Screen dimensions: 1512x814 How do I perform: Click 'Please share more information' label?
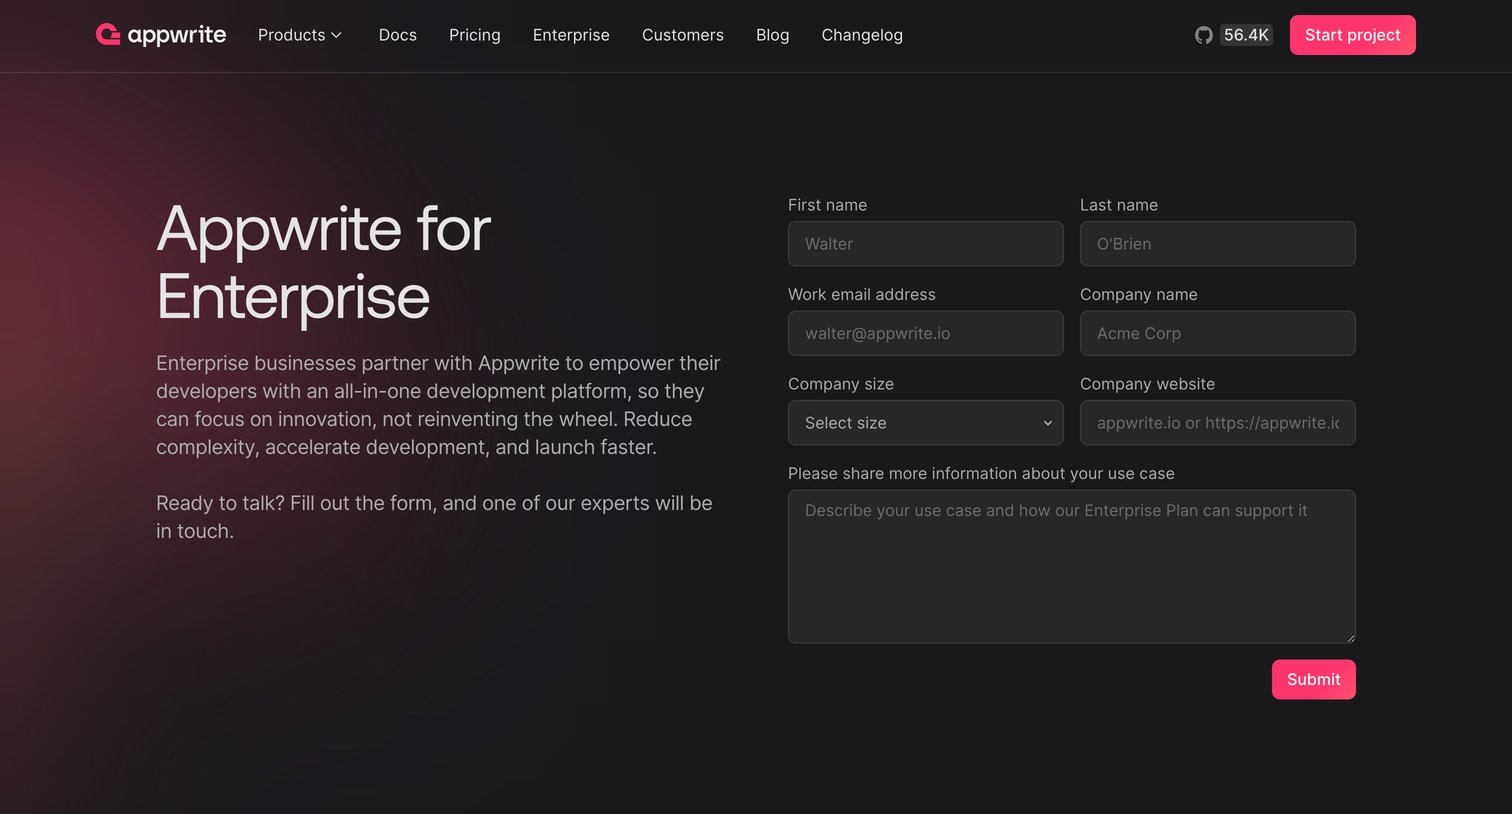tap(981, 474)
